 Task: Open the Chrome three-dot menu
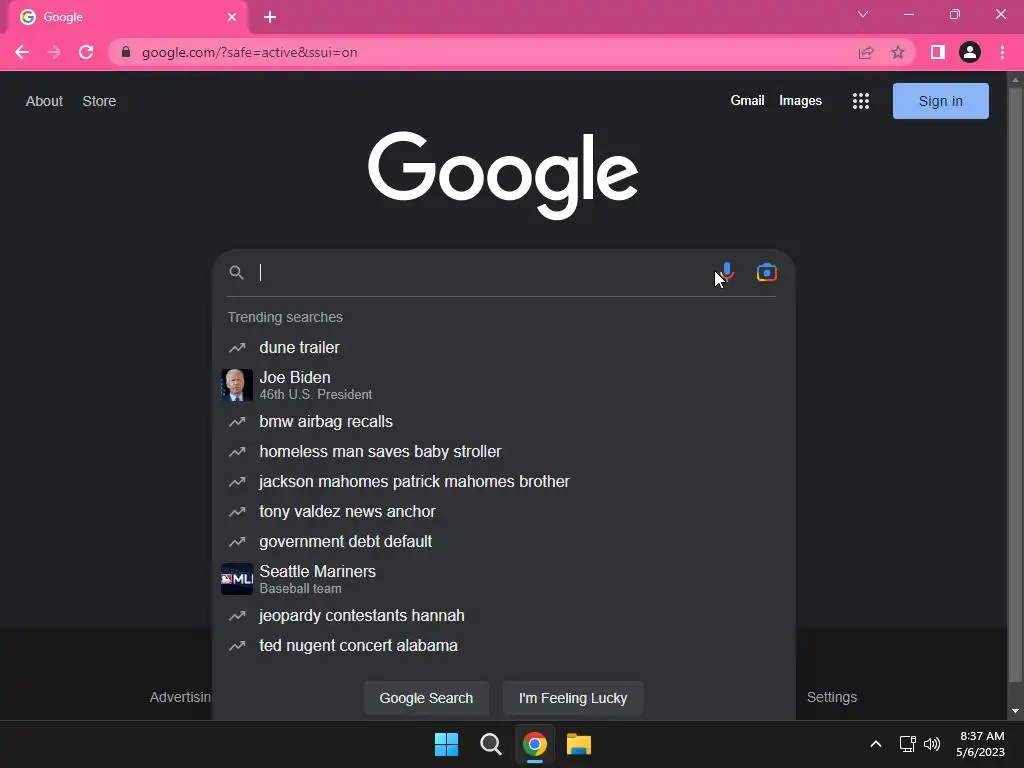click(x=1002, y=52)
